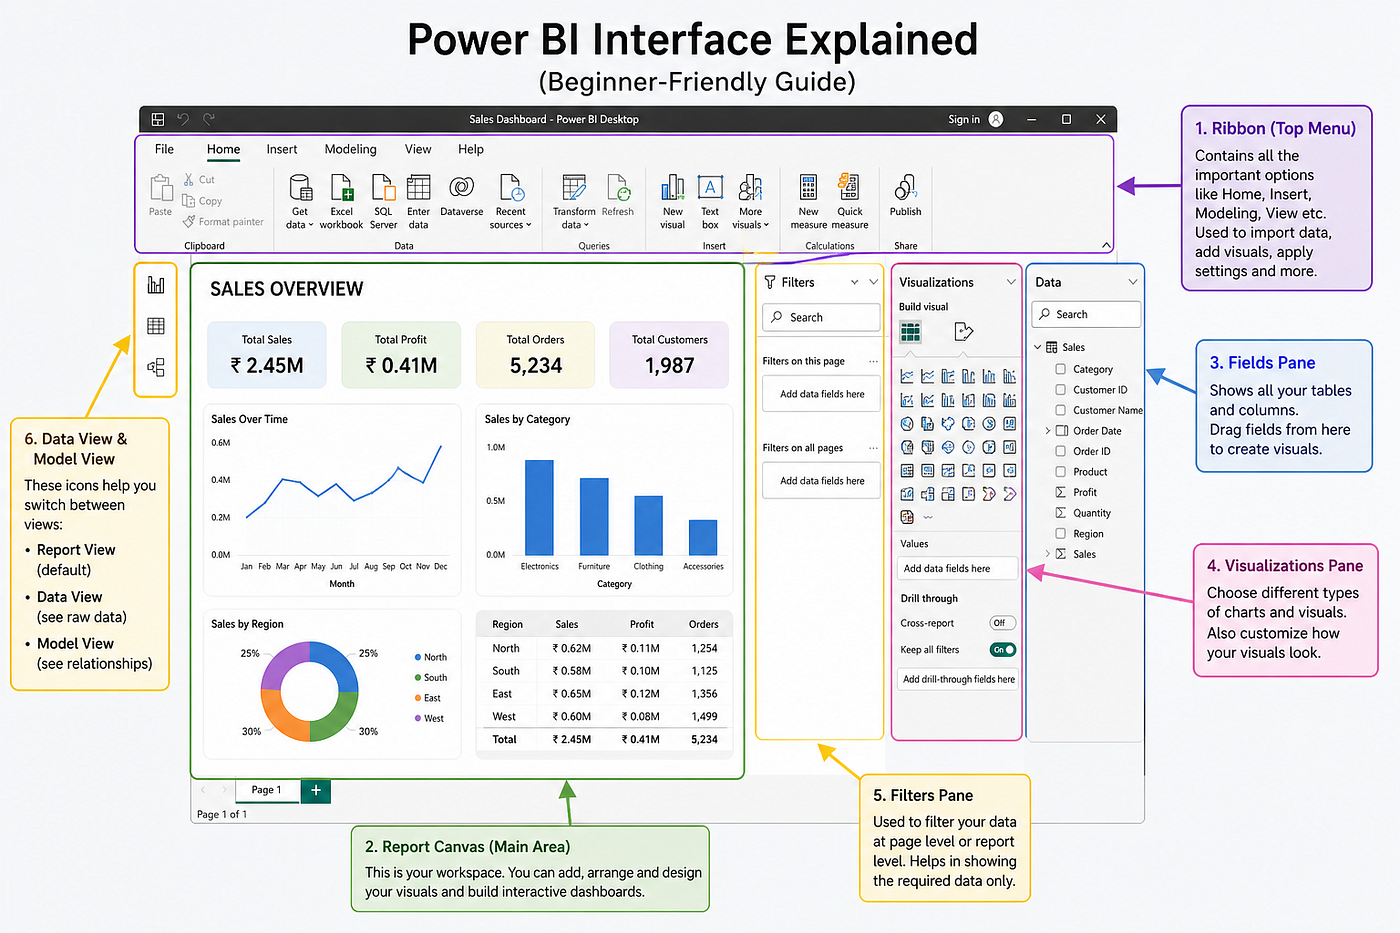Viewport: 1400px width, 933px height.
Task: Switch to the Insert ribbon tab
Action: click(x=282, y=149)
